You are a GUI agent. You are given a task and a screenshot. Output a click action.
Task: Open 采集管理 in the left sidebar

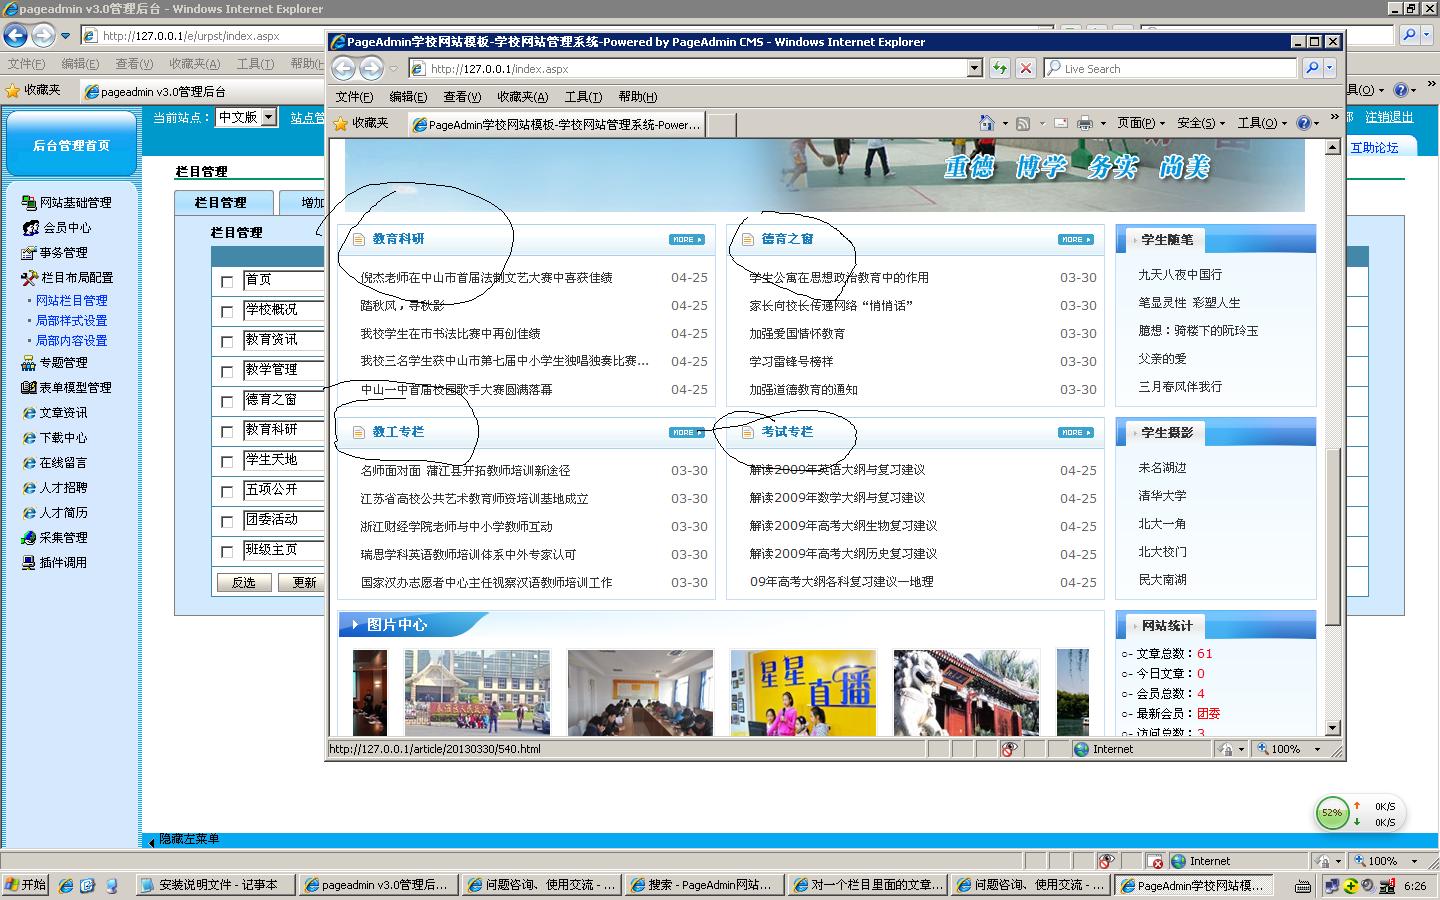tap(63, 537)
